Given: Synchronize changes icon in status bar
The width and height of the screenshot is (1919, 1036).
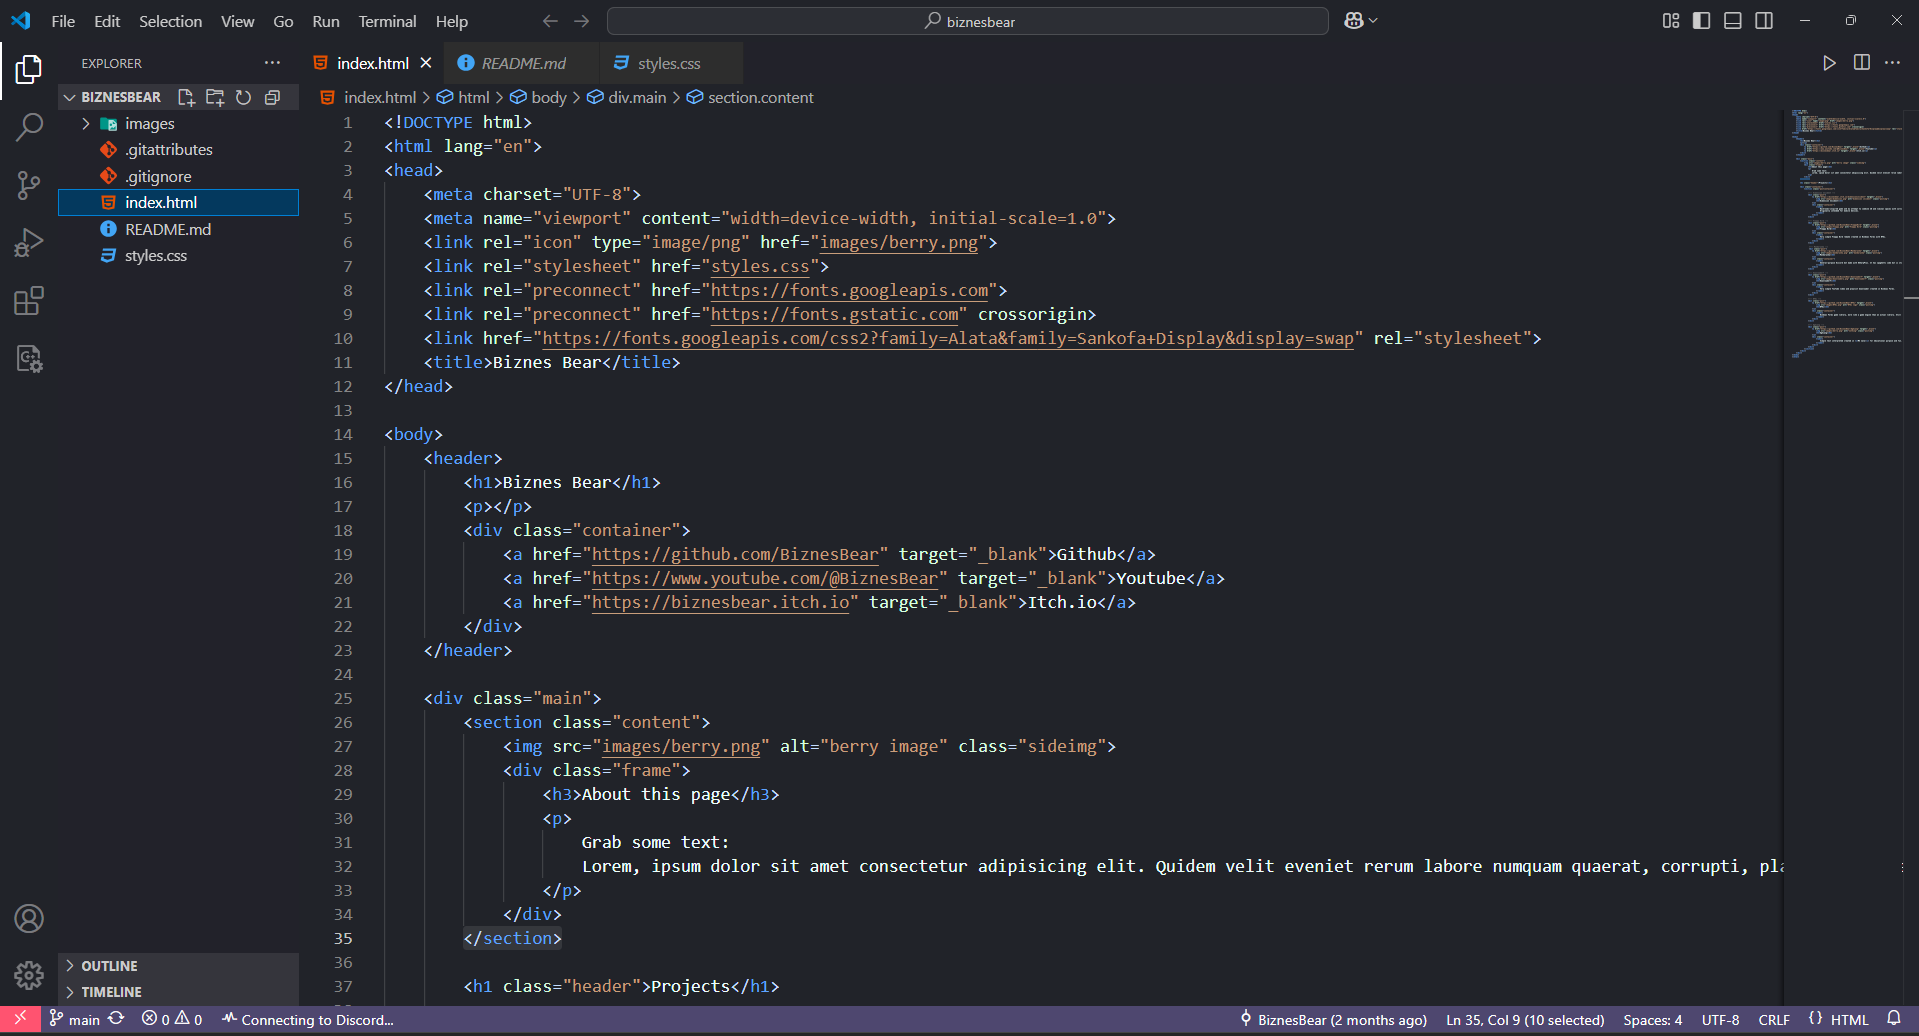Looking at the screenshot, I should click(x=116, y=1019).
